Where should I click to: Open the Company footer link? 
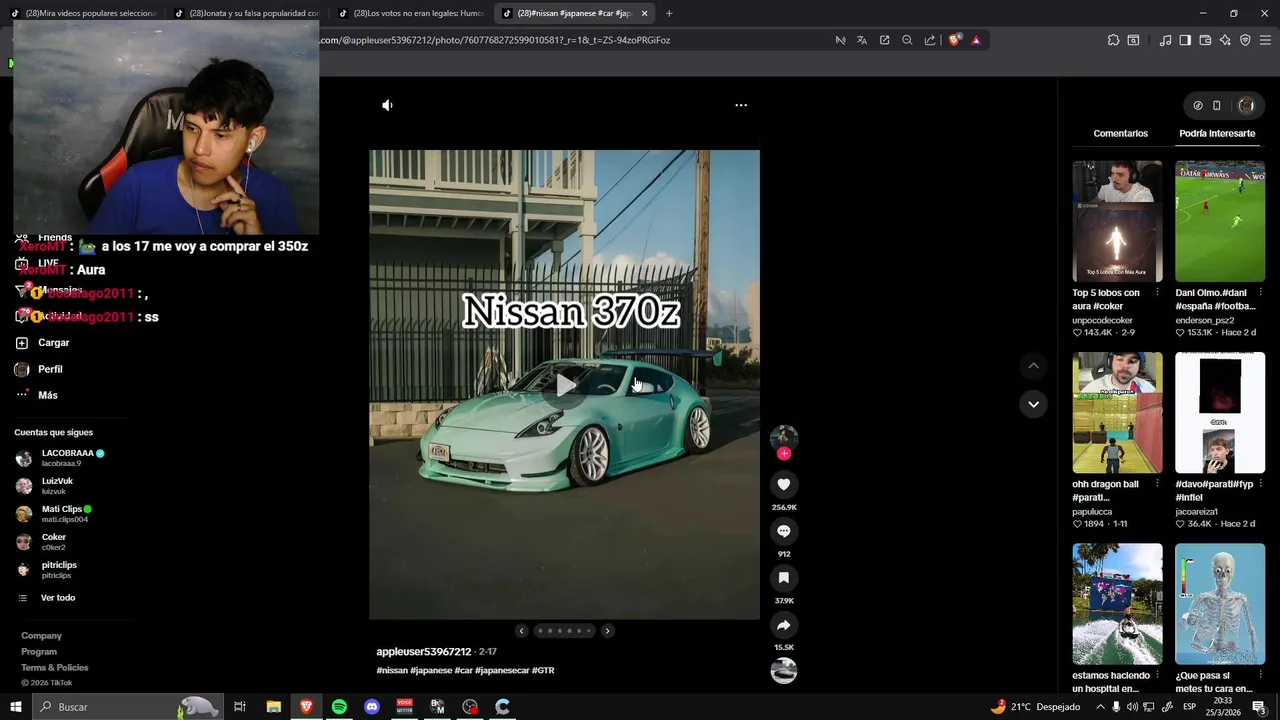41,636
